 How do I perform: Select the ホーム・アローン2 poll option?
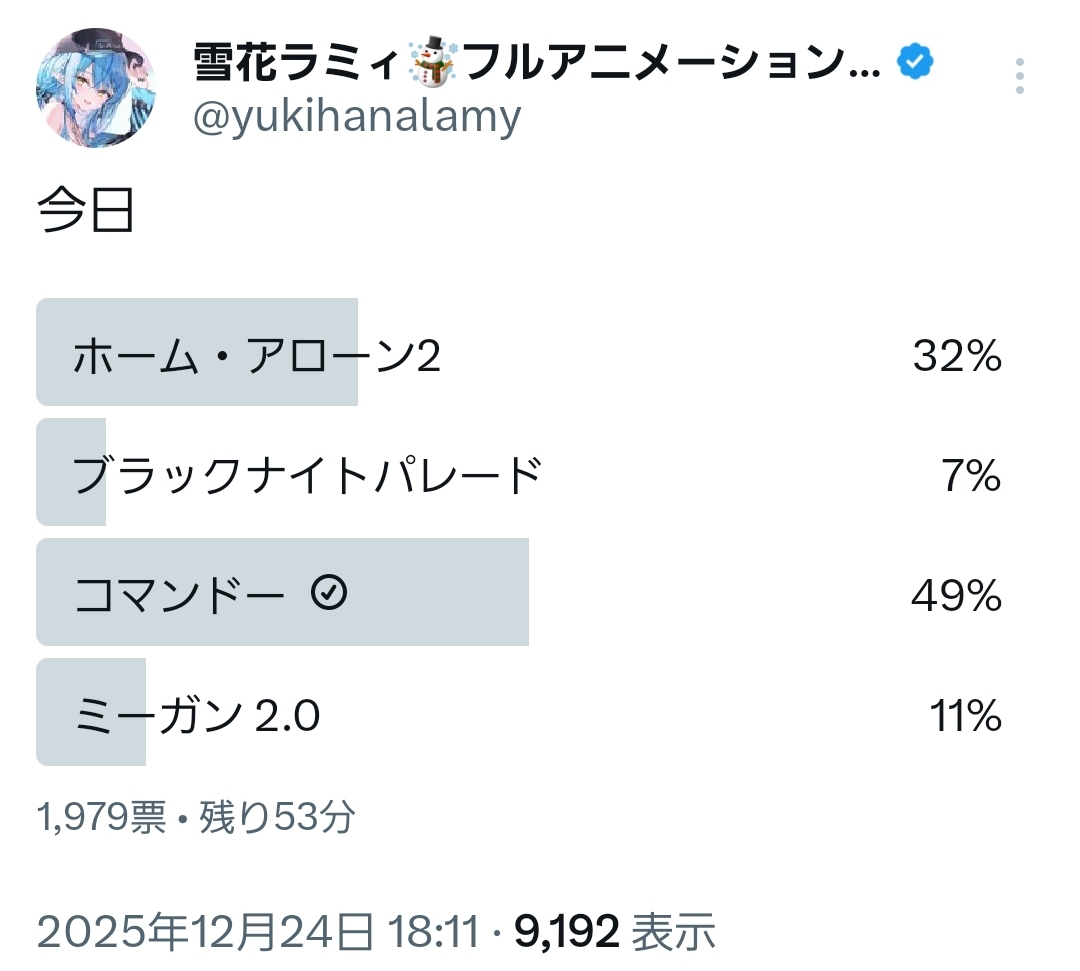coord(257,357)
